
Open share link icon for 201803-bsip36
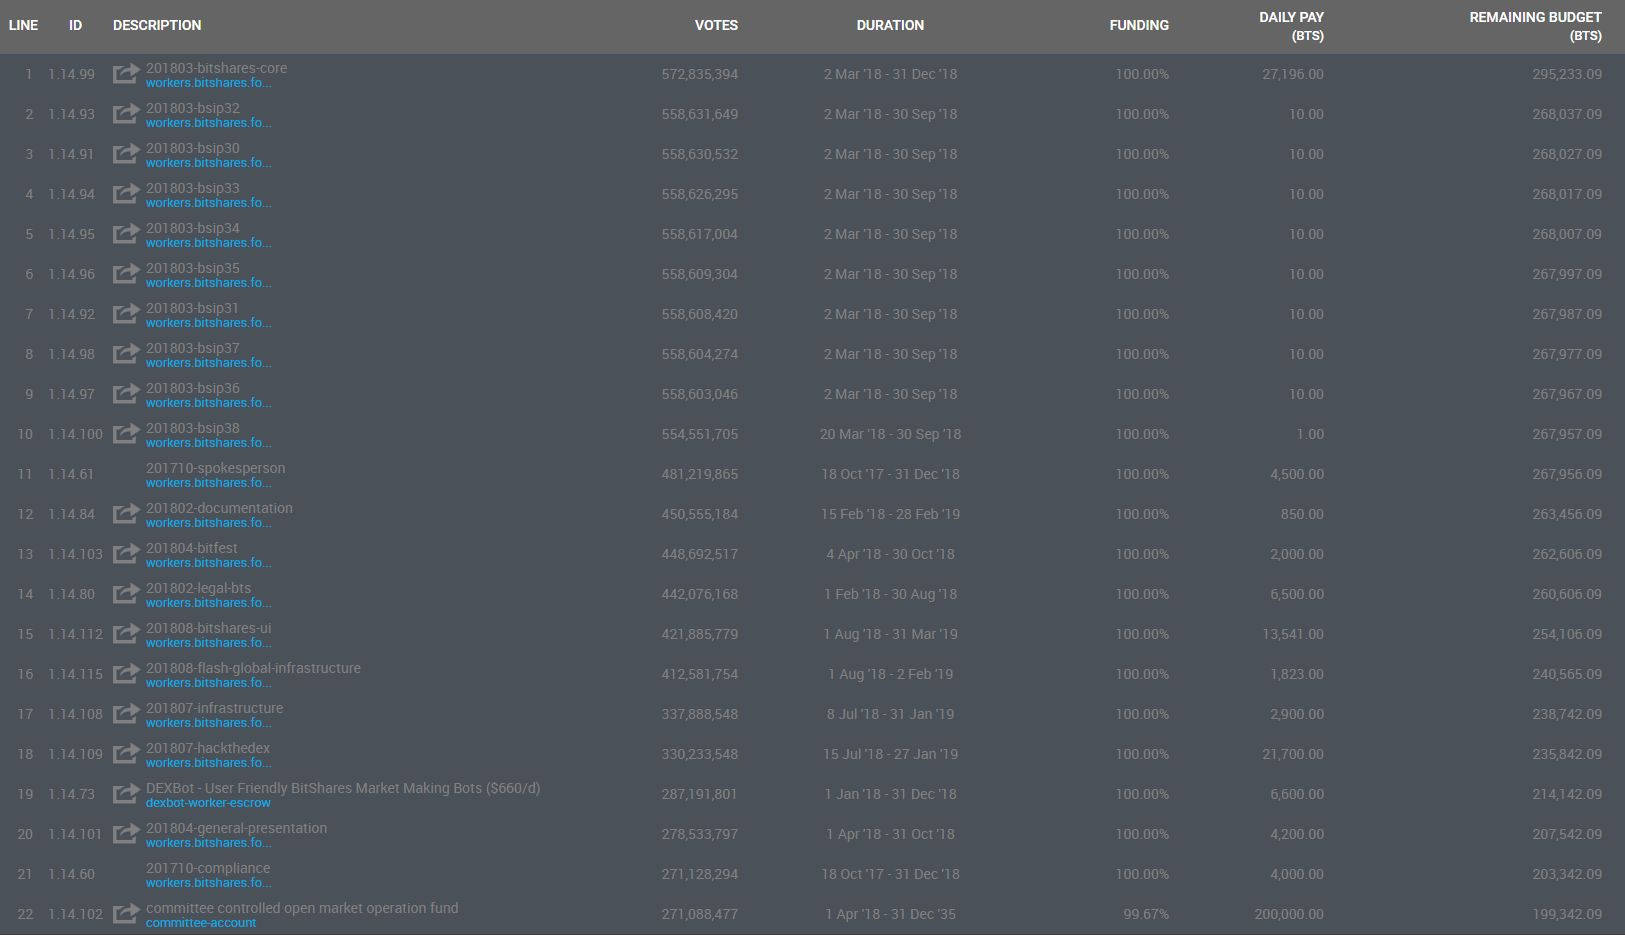point(126,394)
